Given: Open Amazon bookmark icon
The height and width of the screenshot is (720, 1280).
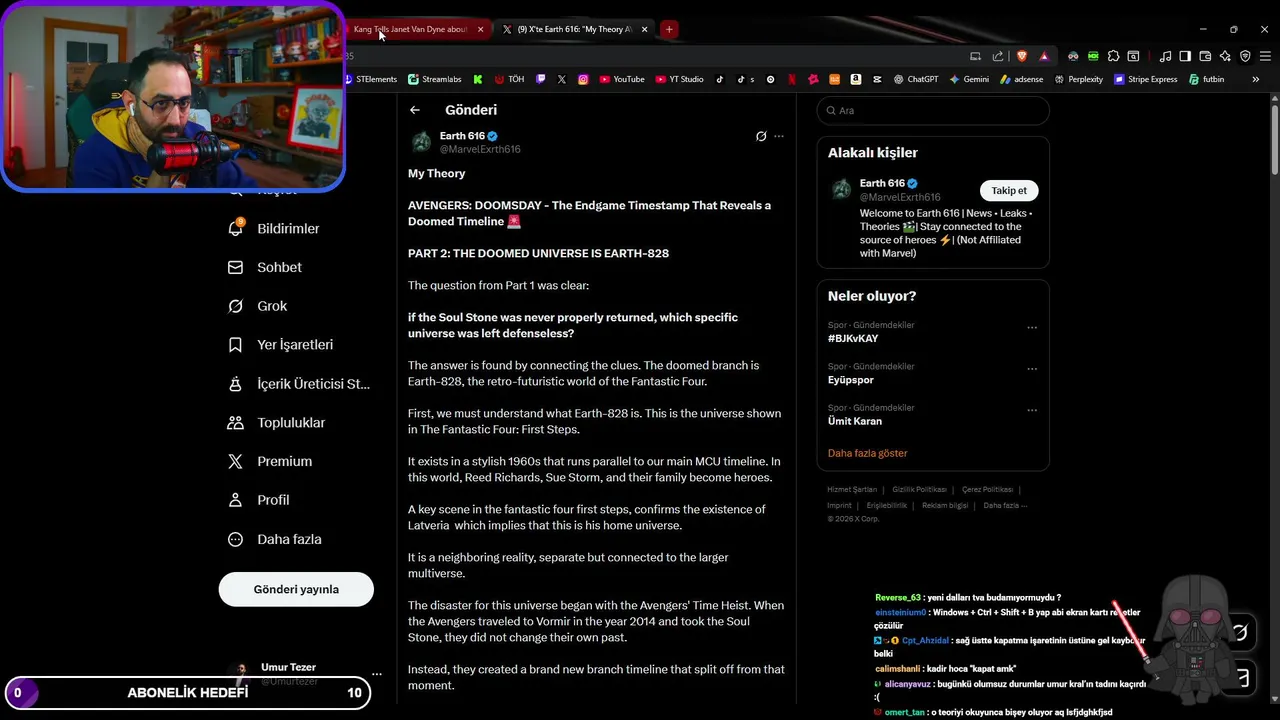Looking at the screenshot, I should 856,79.
